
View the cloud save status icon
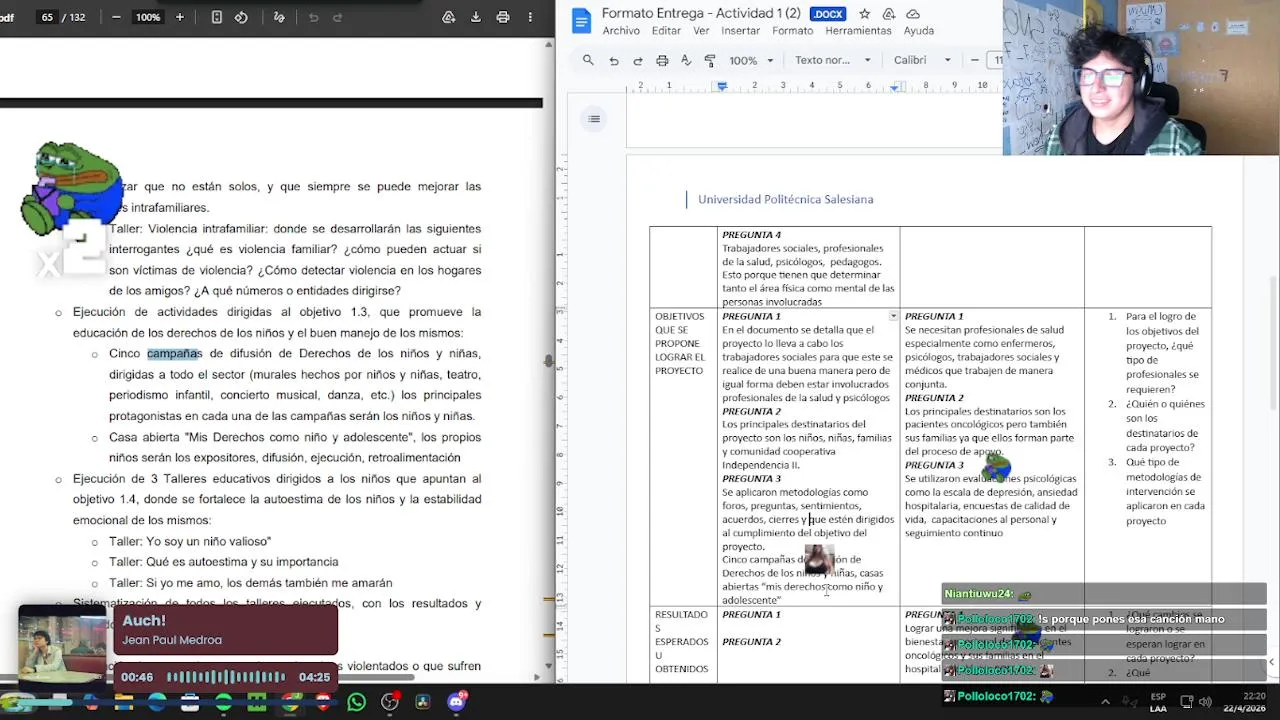(913, 14)
